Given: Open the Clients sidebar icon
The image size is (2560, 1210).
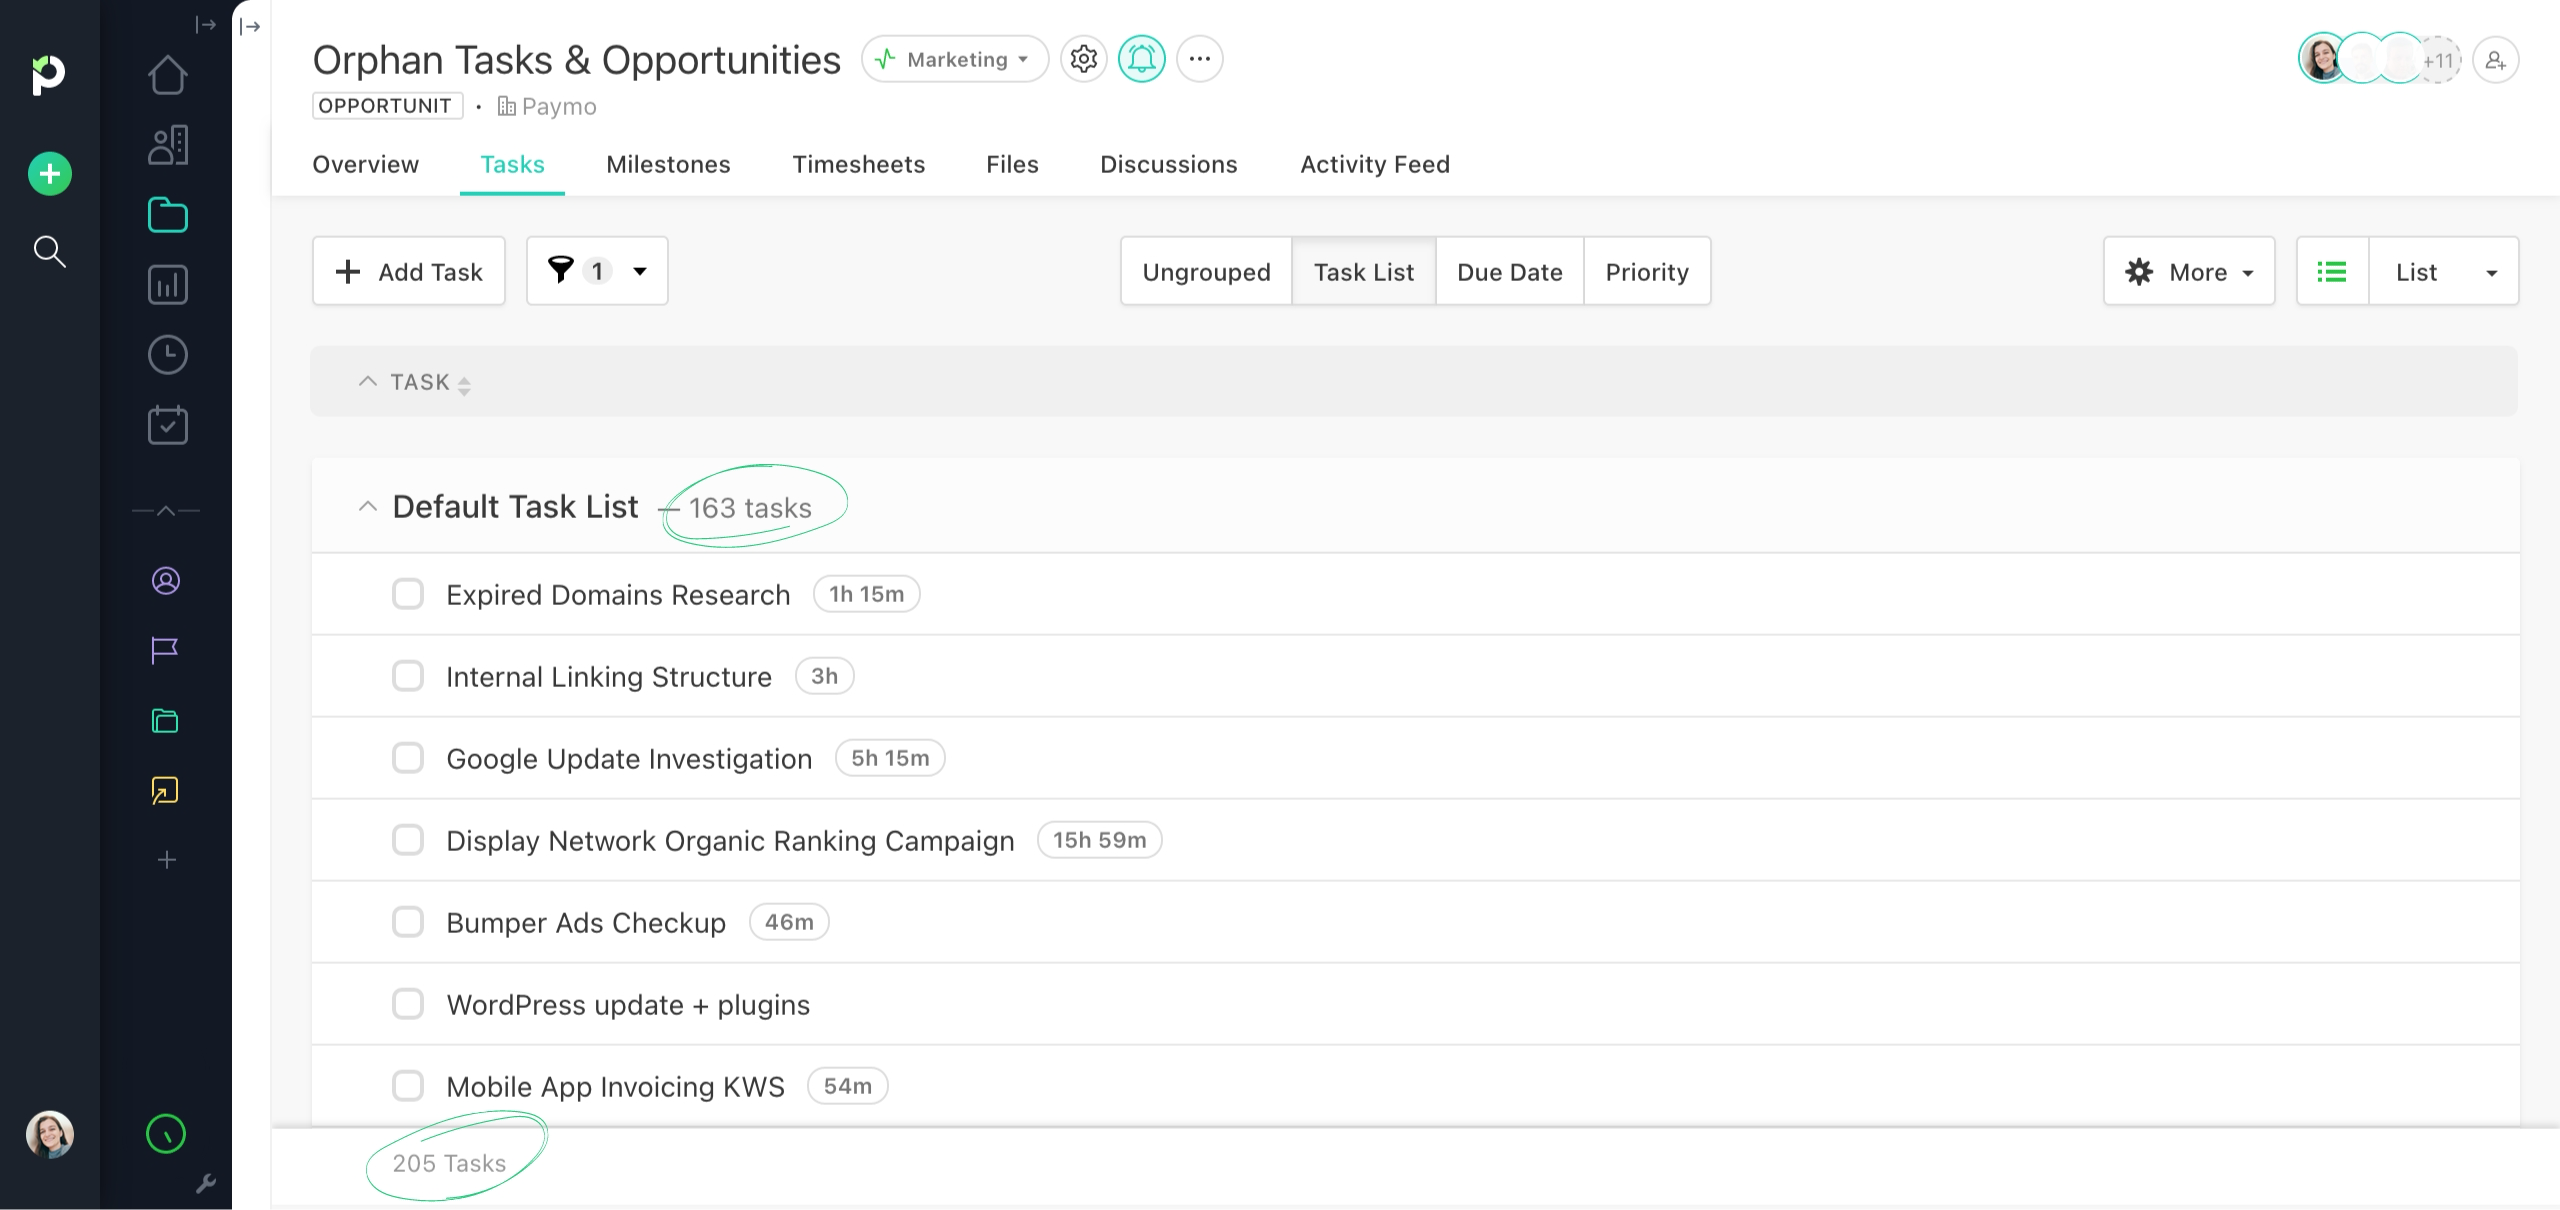Looking at the screenshot, I should [x=167, y=145].
